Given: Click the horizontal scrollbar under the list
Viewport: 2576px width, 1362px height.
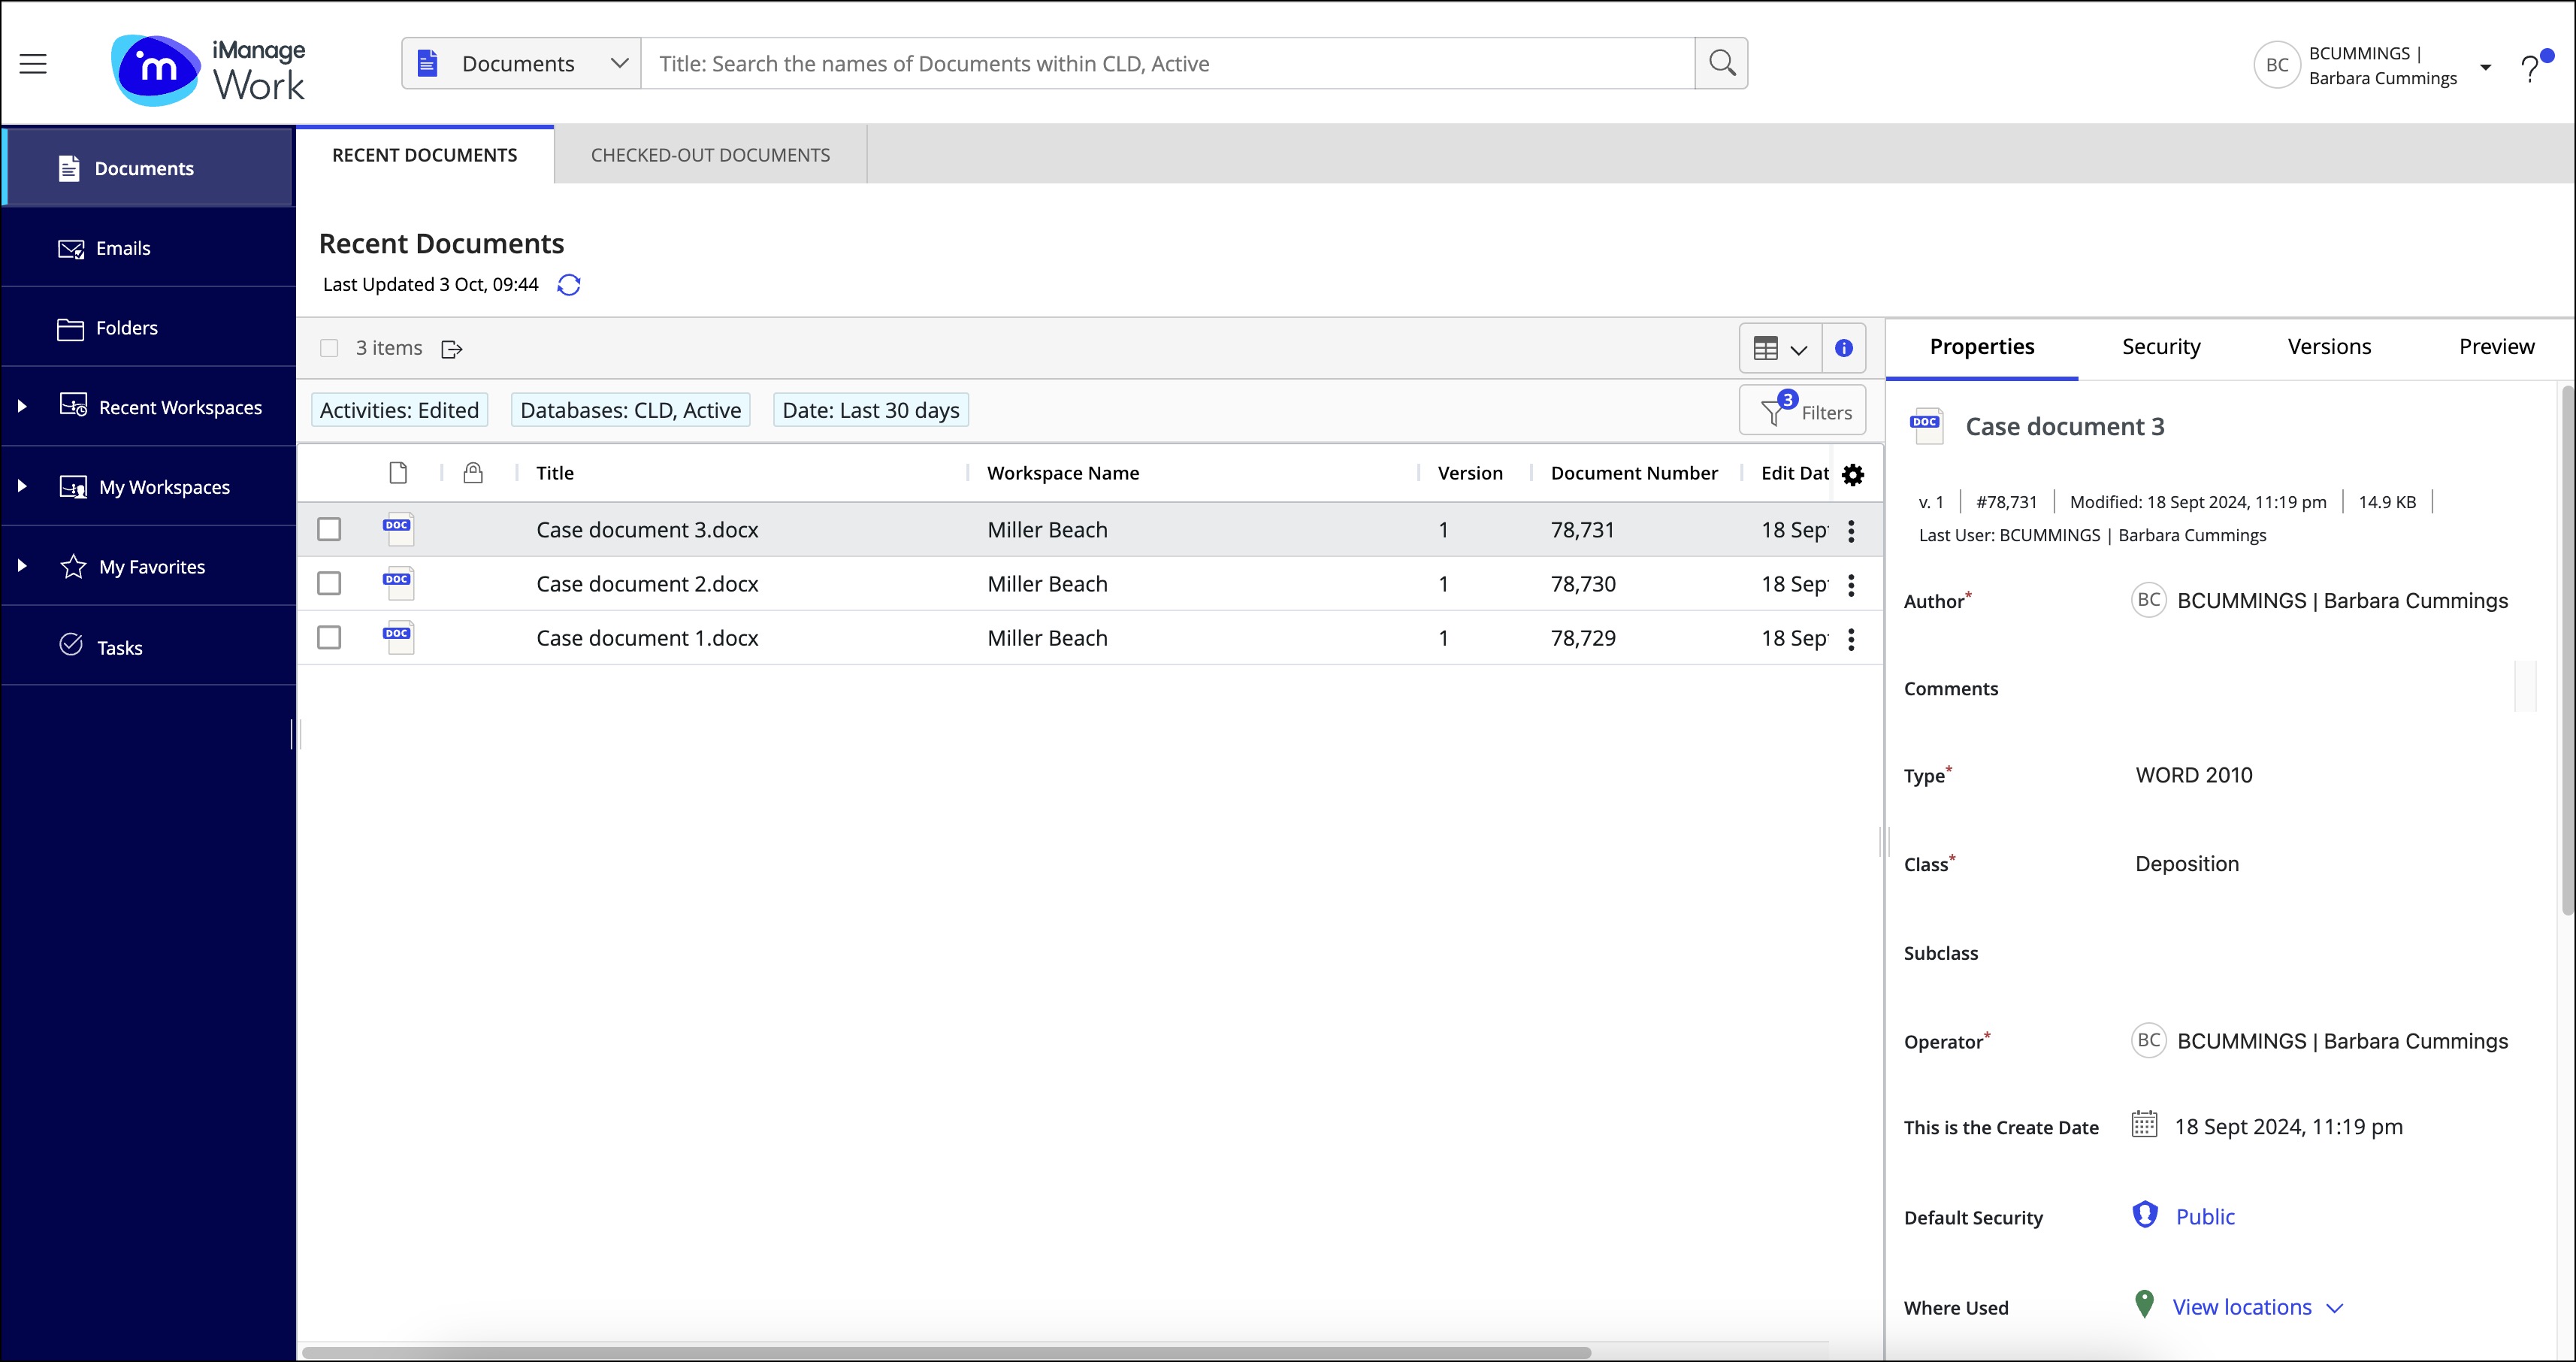Looking at the screenshot, I should pyautogui.click(x=945, y=1352).
